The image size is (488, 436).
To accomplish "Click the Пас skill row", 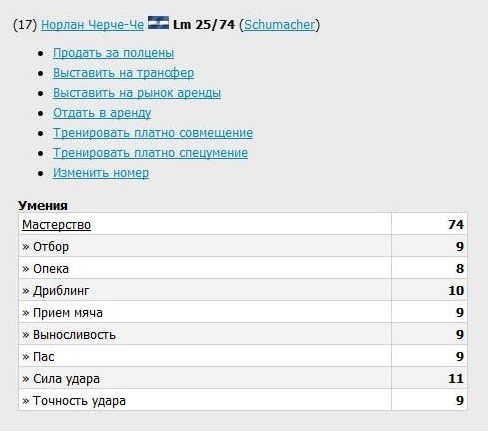I will [x=243, y=356].
